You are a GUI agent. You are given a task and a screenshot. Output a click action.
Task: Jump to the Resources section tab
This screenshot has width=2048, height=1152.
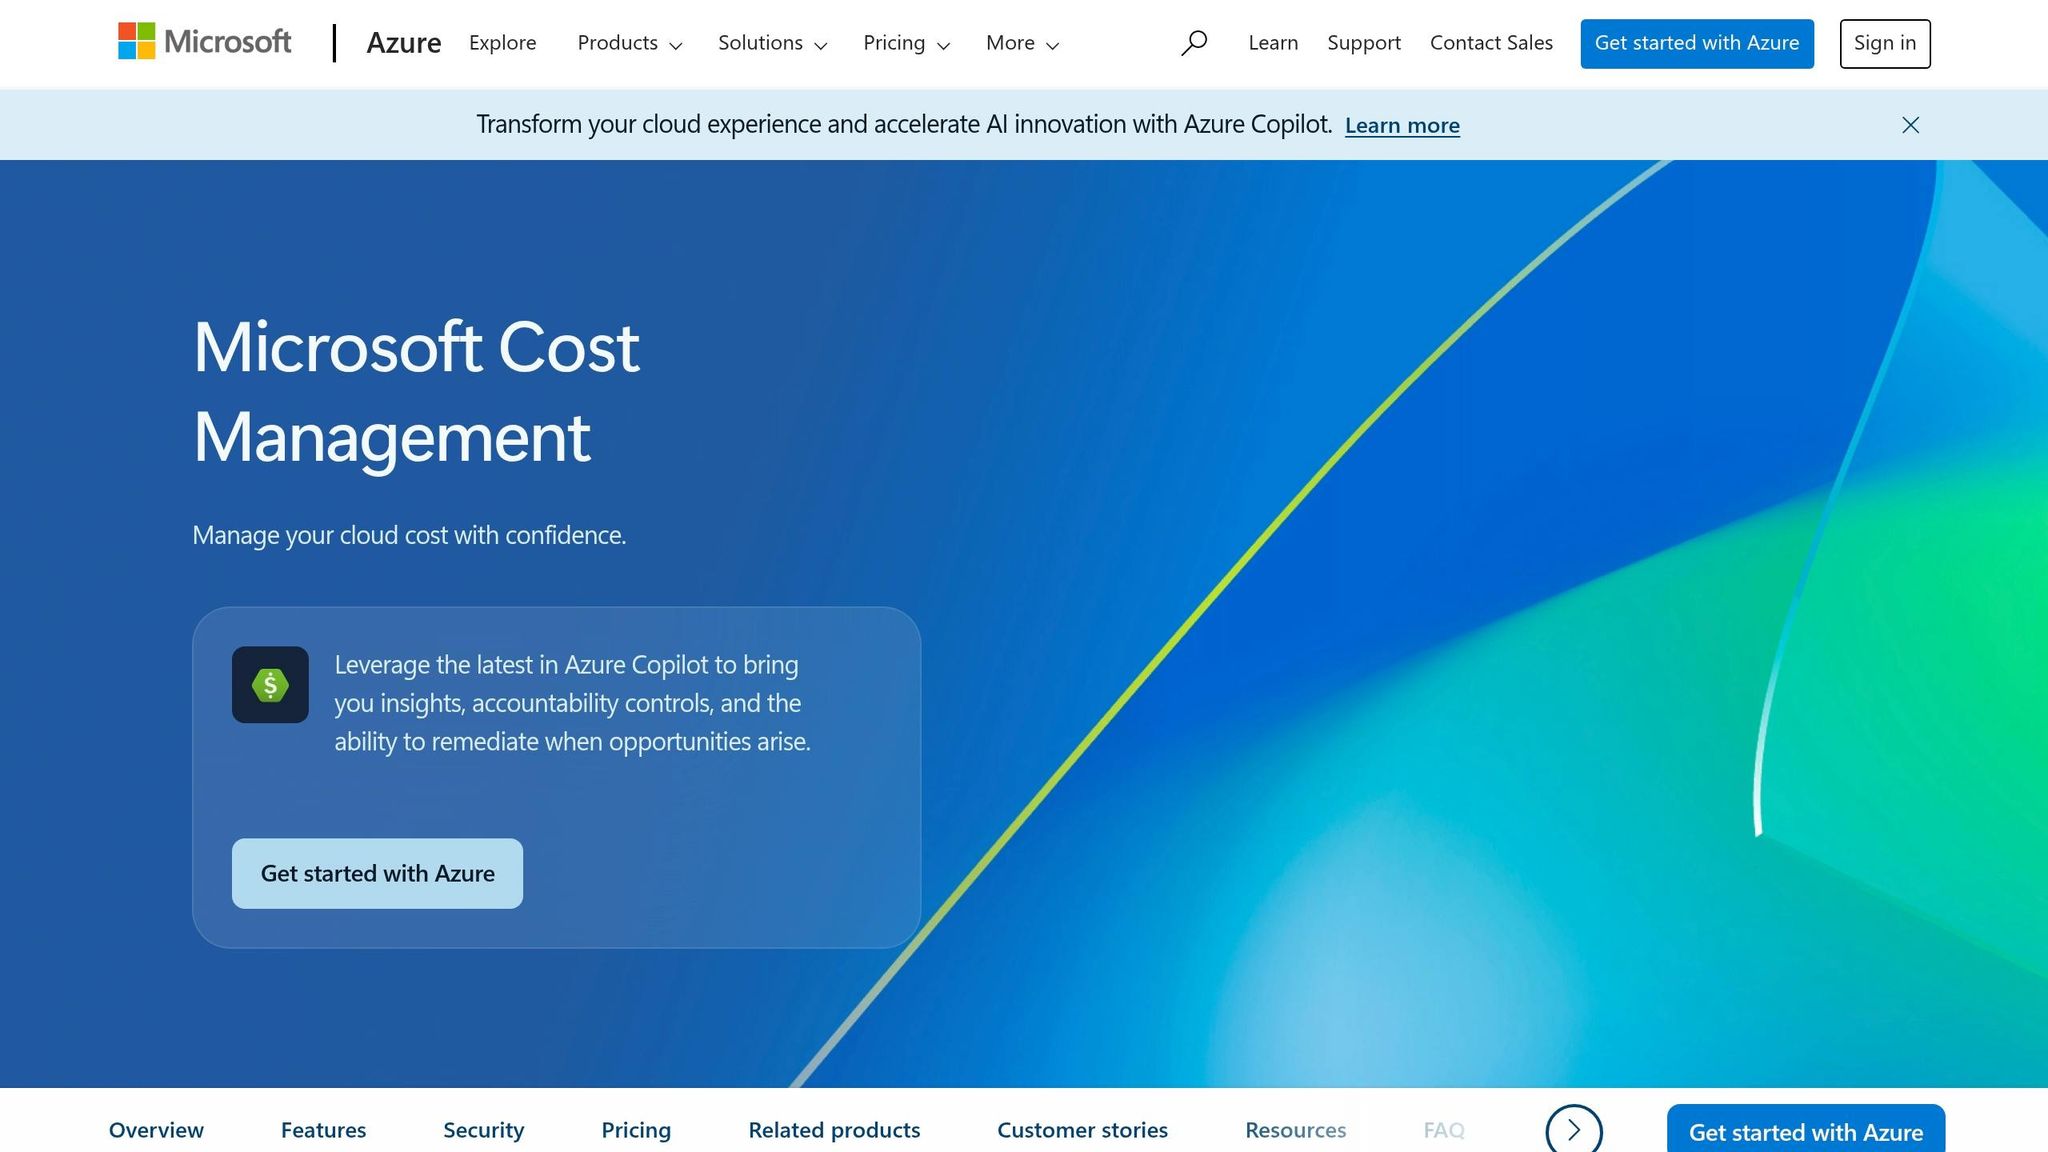pyautogui.click(x=1295, y=1130)
